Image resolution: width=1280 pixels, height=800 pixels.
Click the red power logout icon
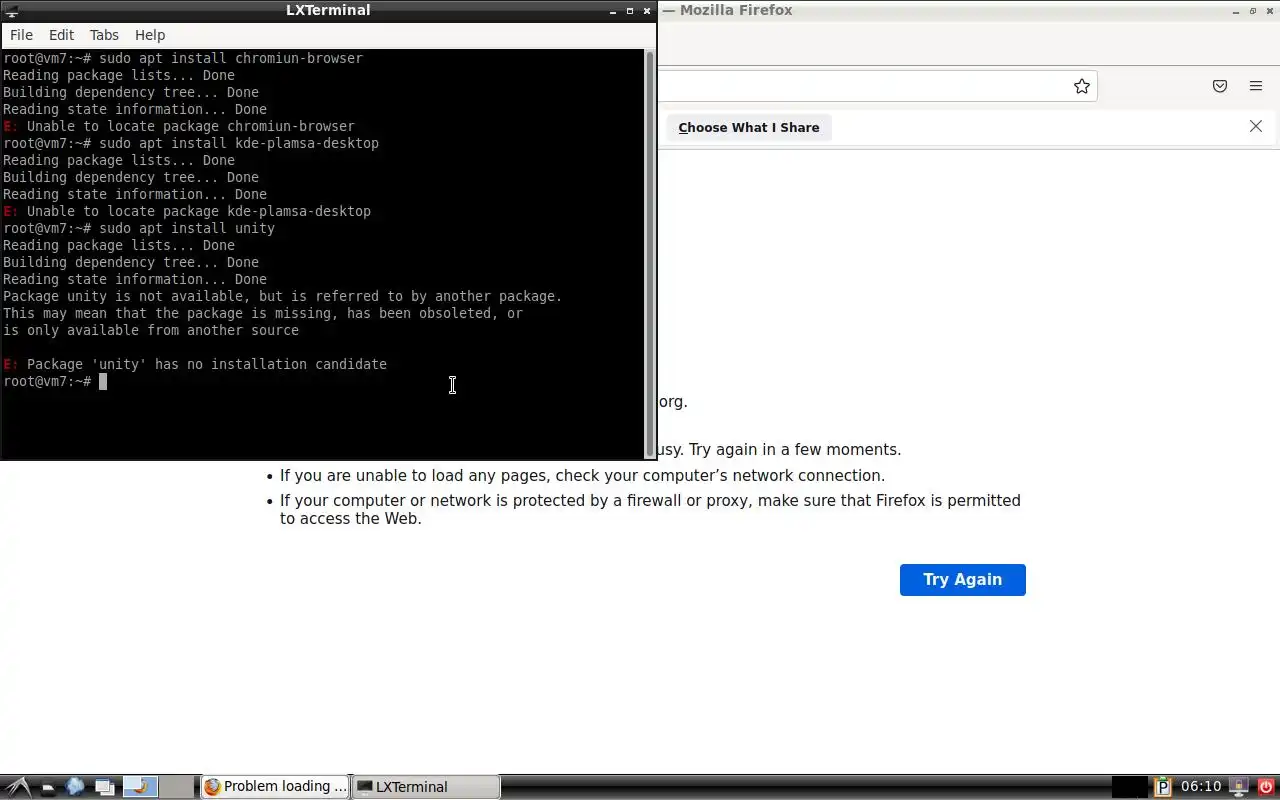click(x=1265, y=787)
